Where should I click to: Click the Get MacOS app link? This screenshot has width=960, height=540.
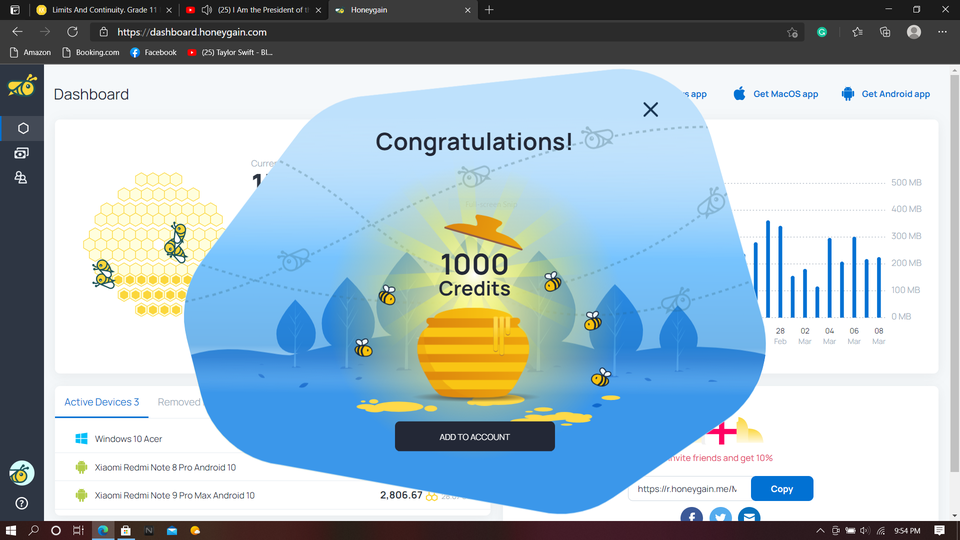click(776, 94)
